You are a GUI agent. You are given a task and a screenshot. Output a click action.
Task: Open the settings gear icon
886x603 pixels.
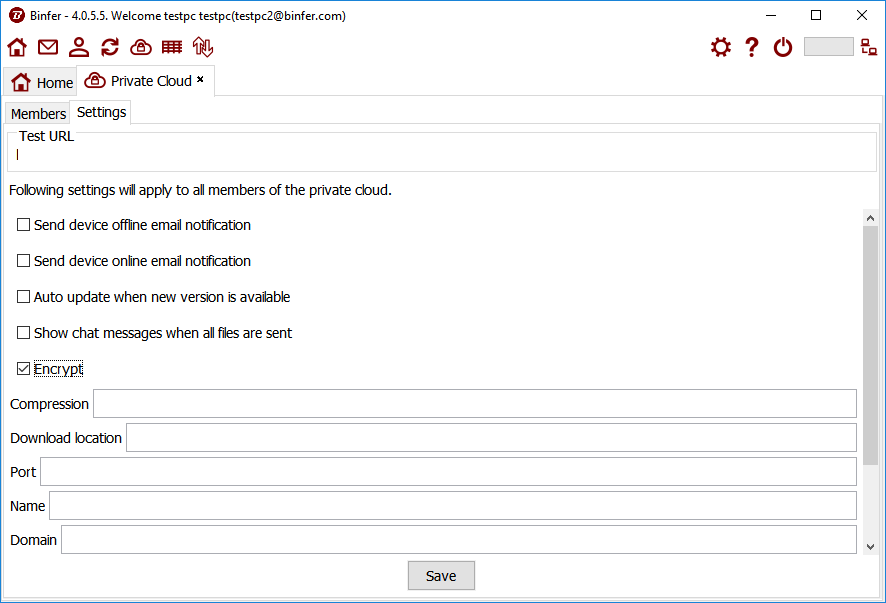tap(721, 47)
